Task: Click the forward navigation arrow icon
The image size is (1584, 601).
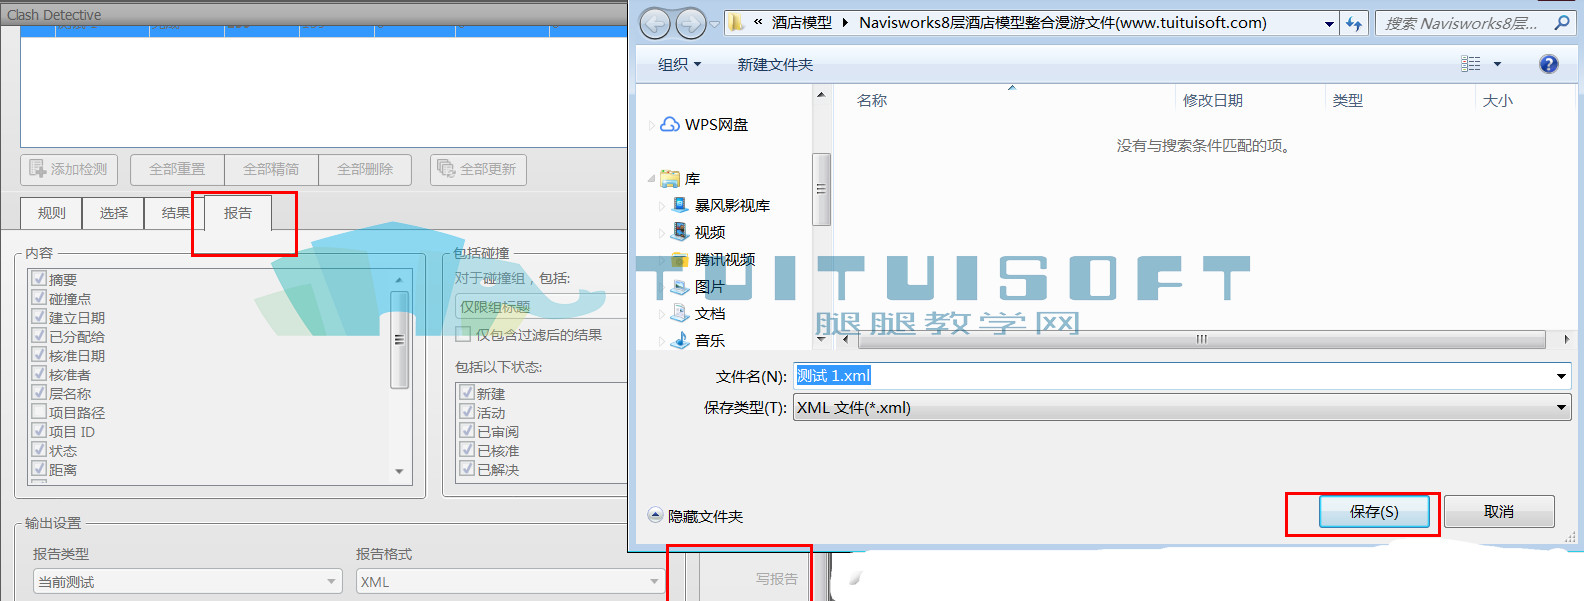Action: pos(691,23)
